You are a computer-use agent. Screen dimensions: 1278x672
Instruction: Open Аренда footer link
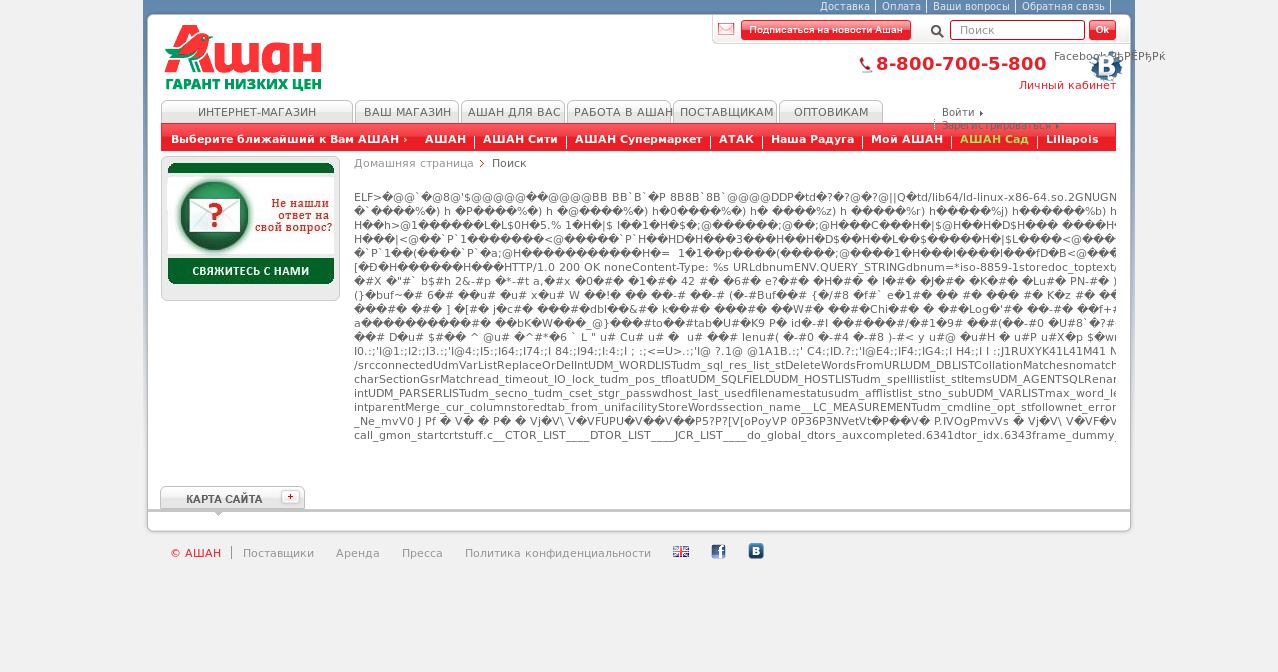(358, 553)
